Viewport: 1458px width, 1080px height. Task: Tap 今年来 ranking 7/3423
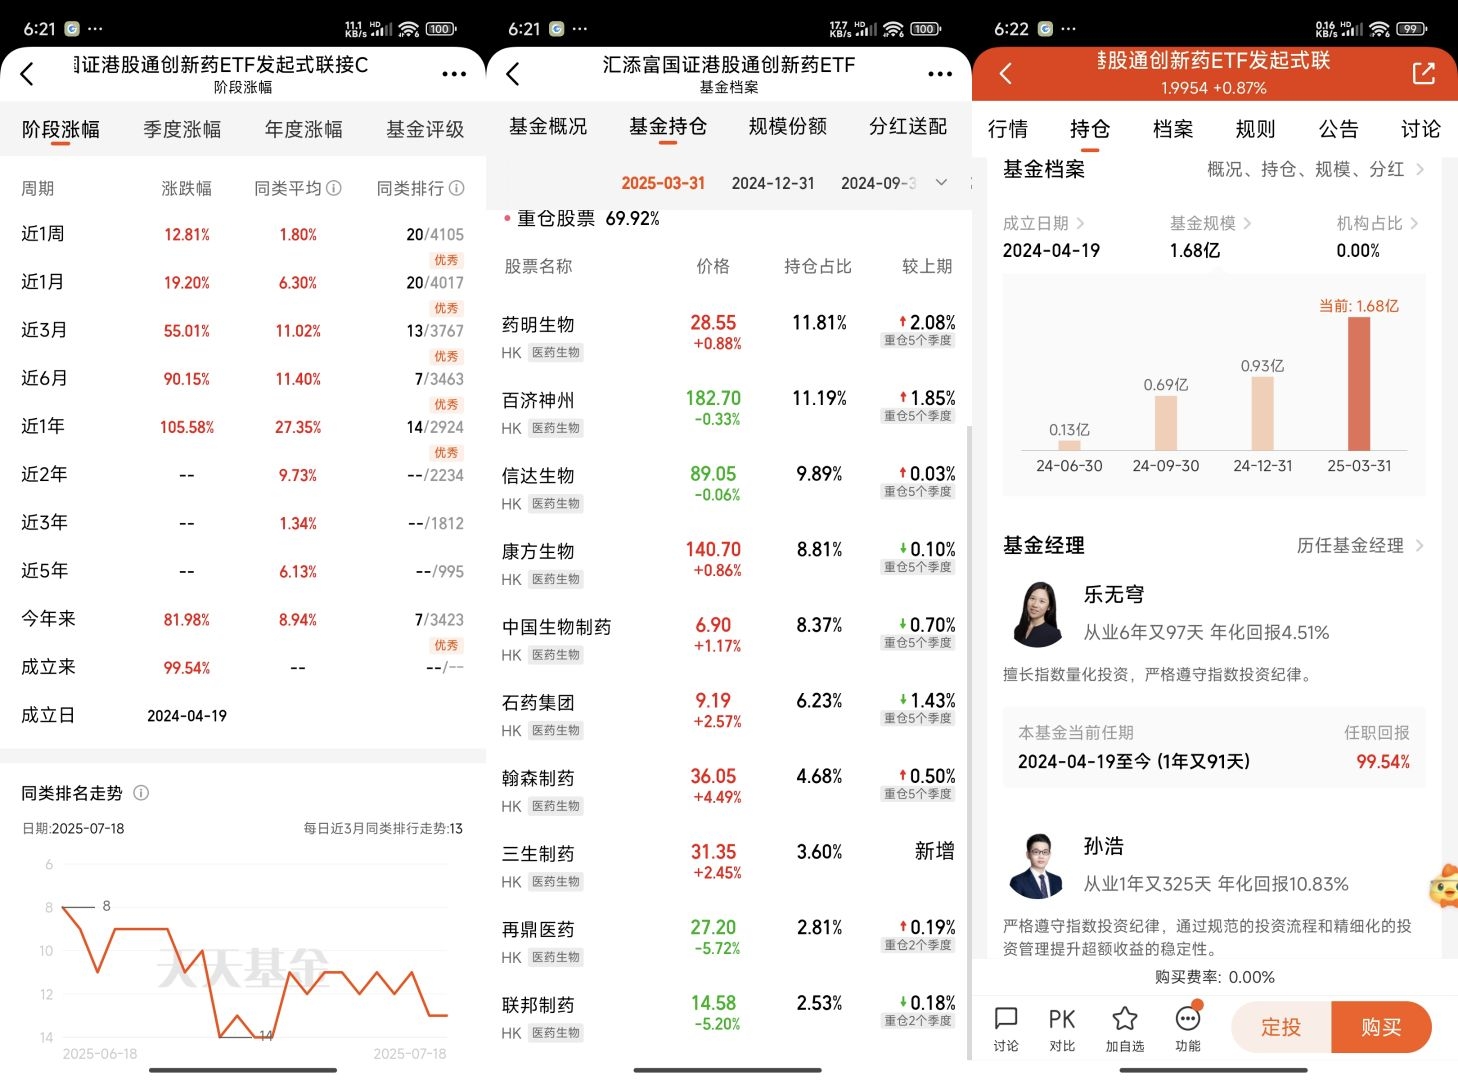[x=439, y=619]
